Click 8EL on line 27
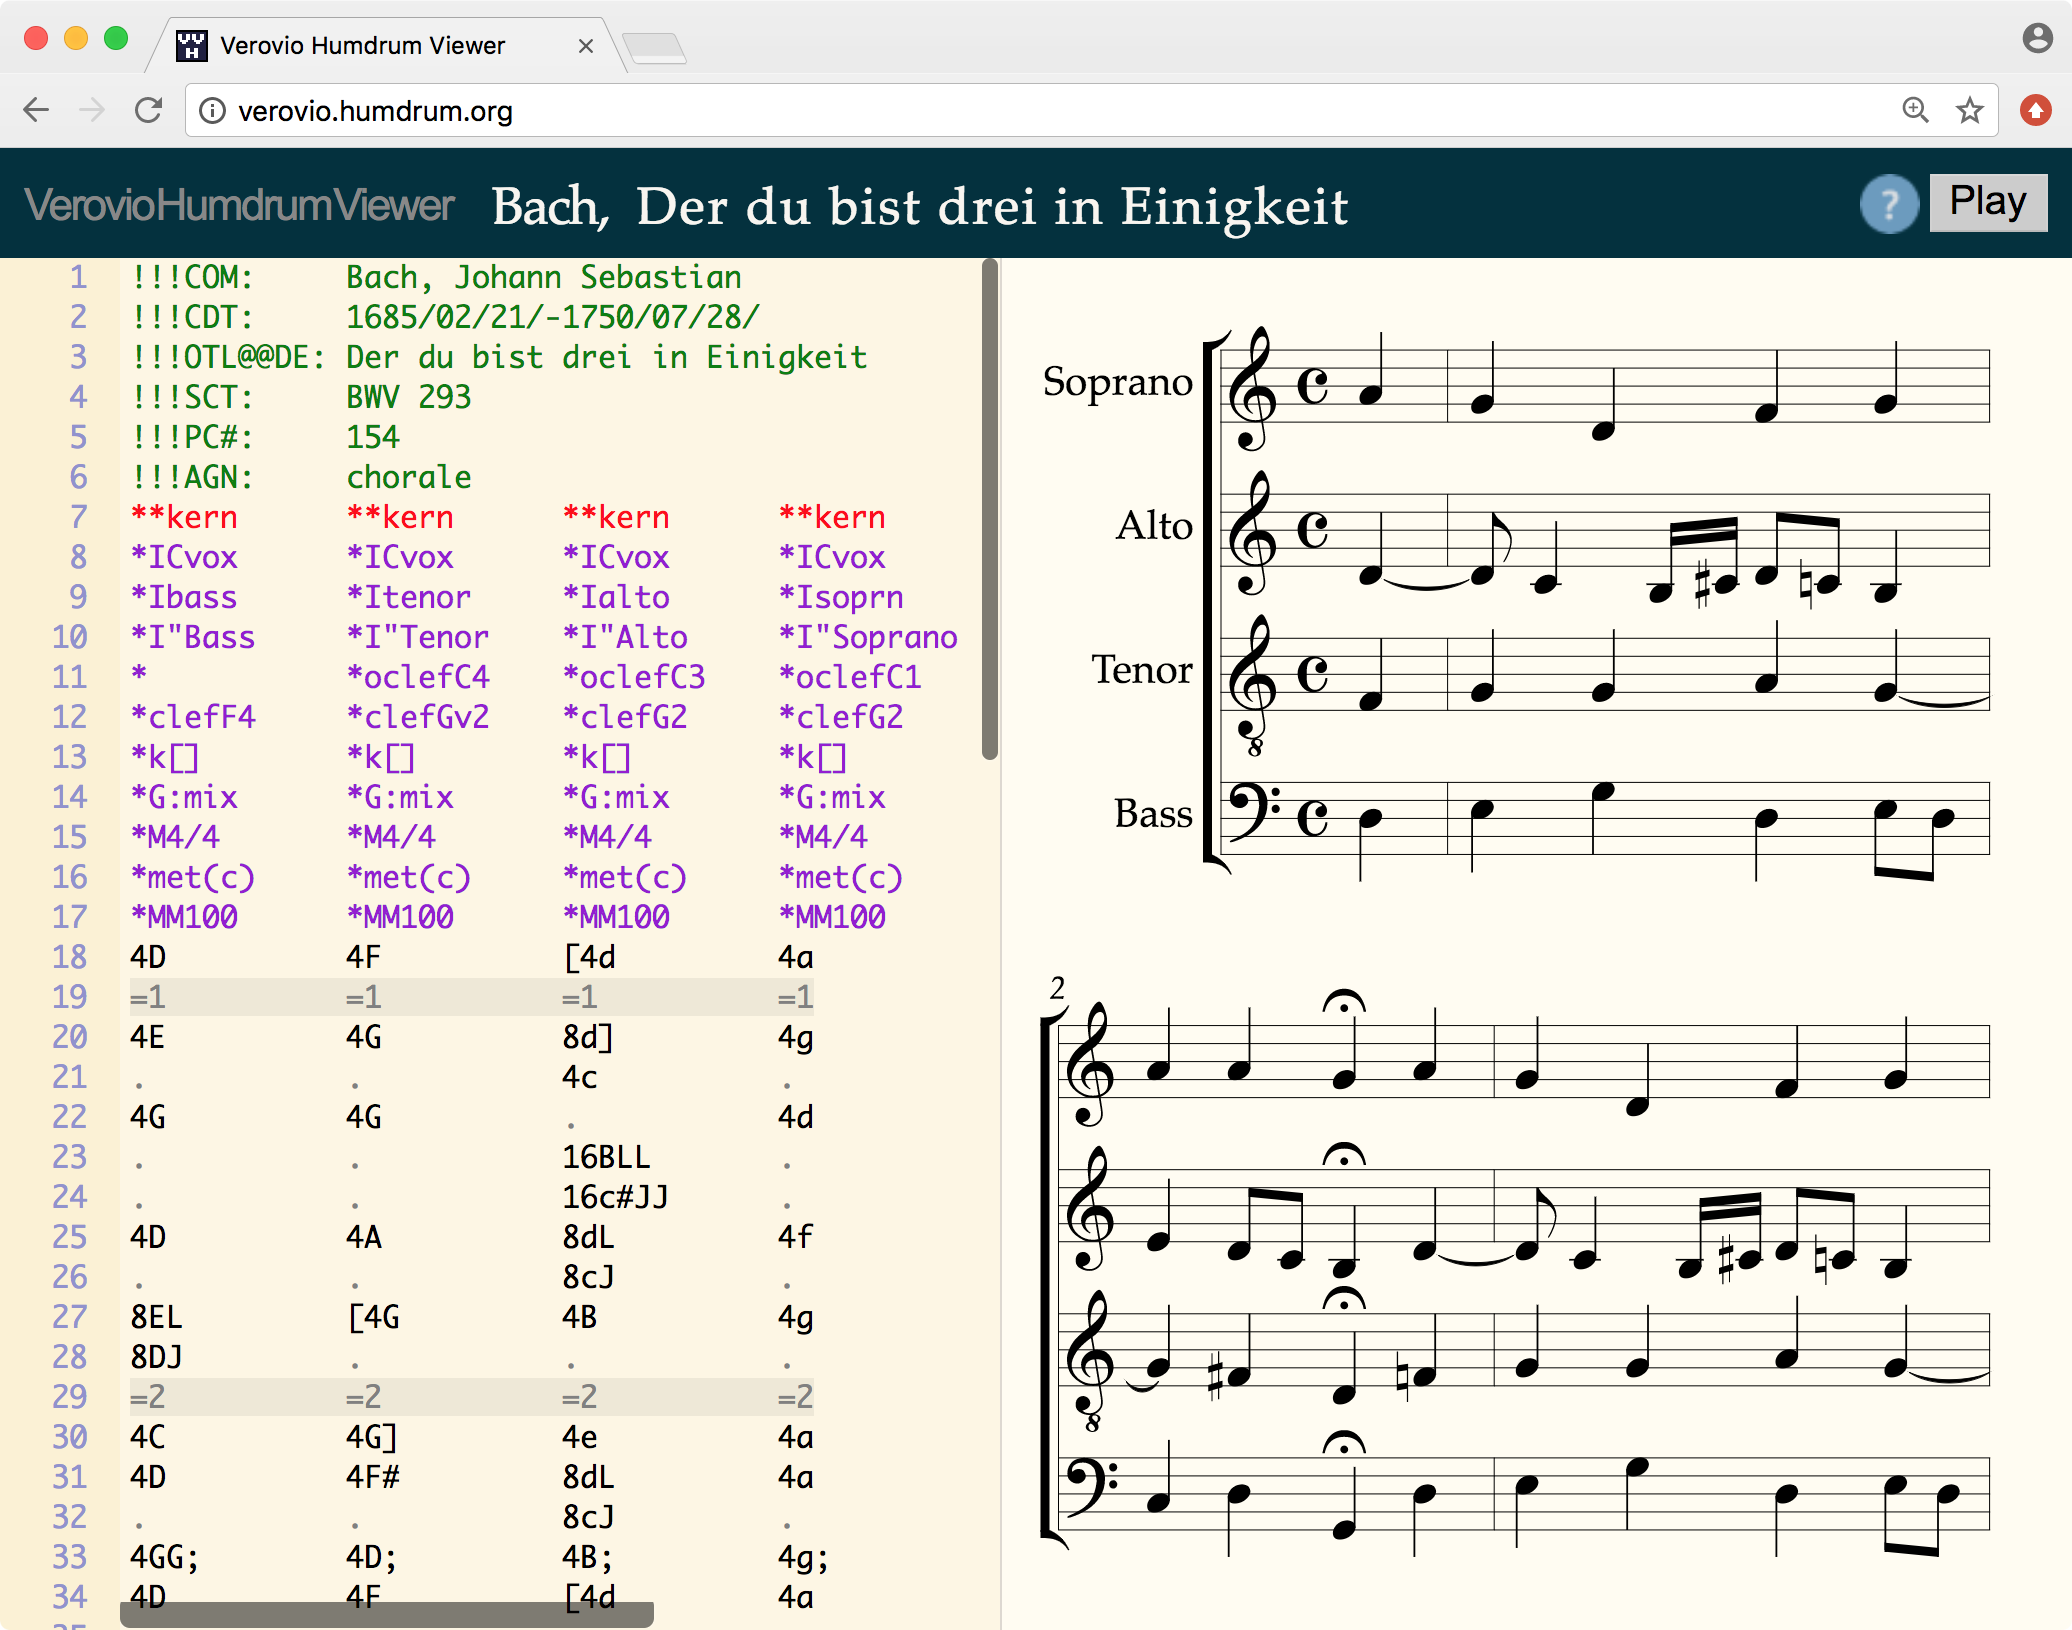 tap(157, 1317)
